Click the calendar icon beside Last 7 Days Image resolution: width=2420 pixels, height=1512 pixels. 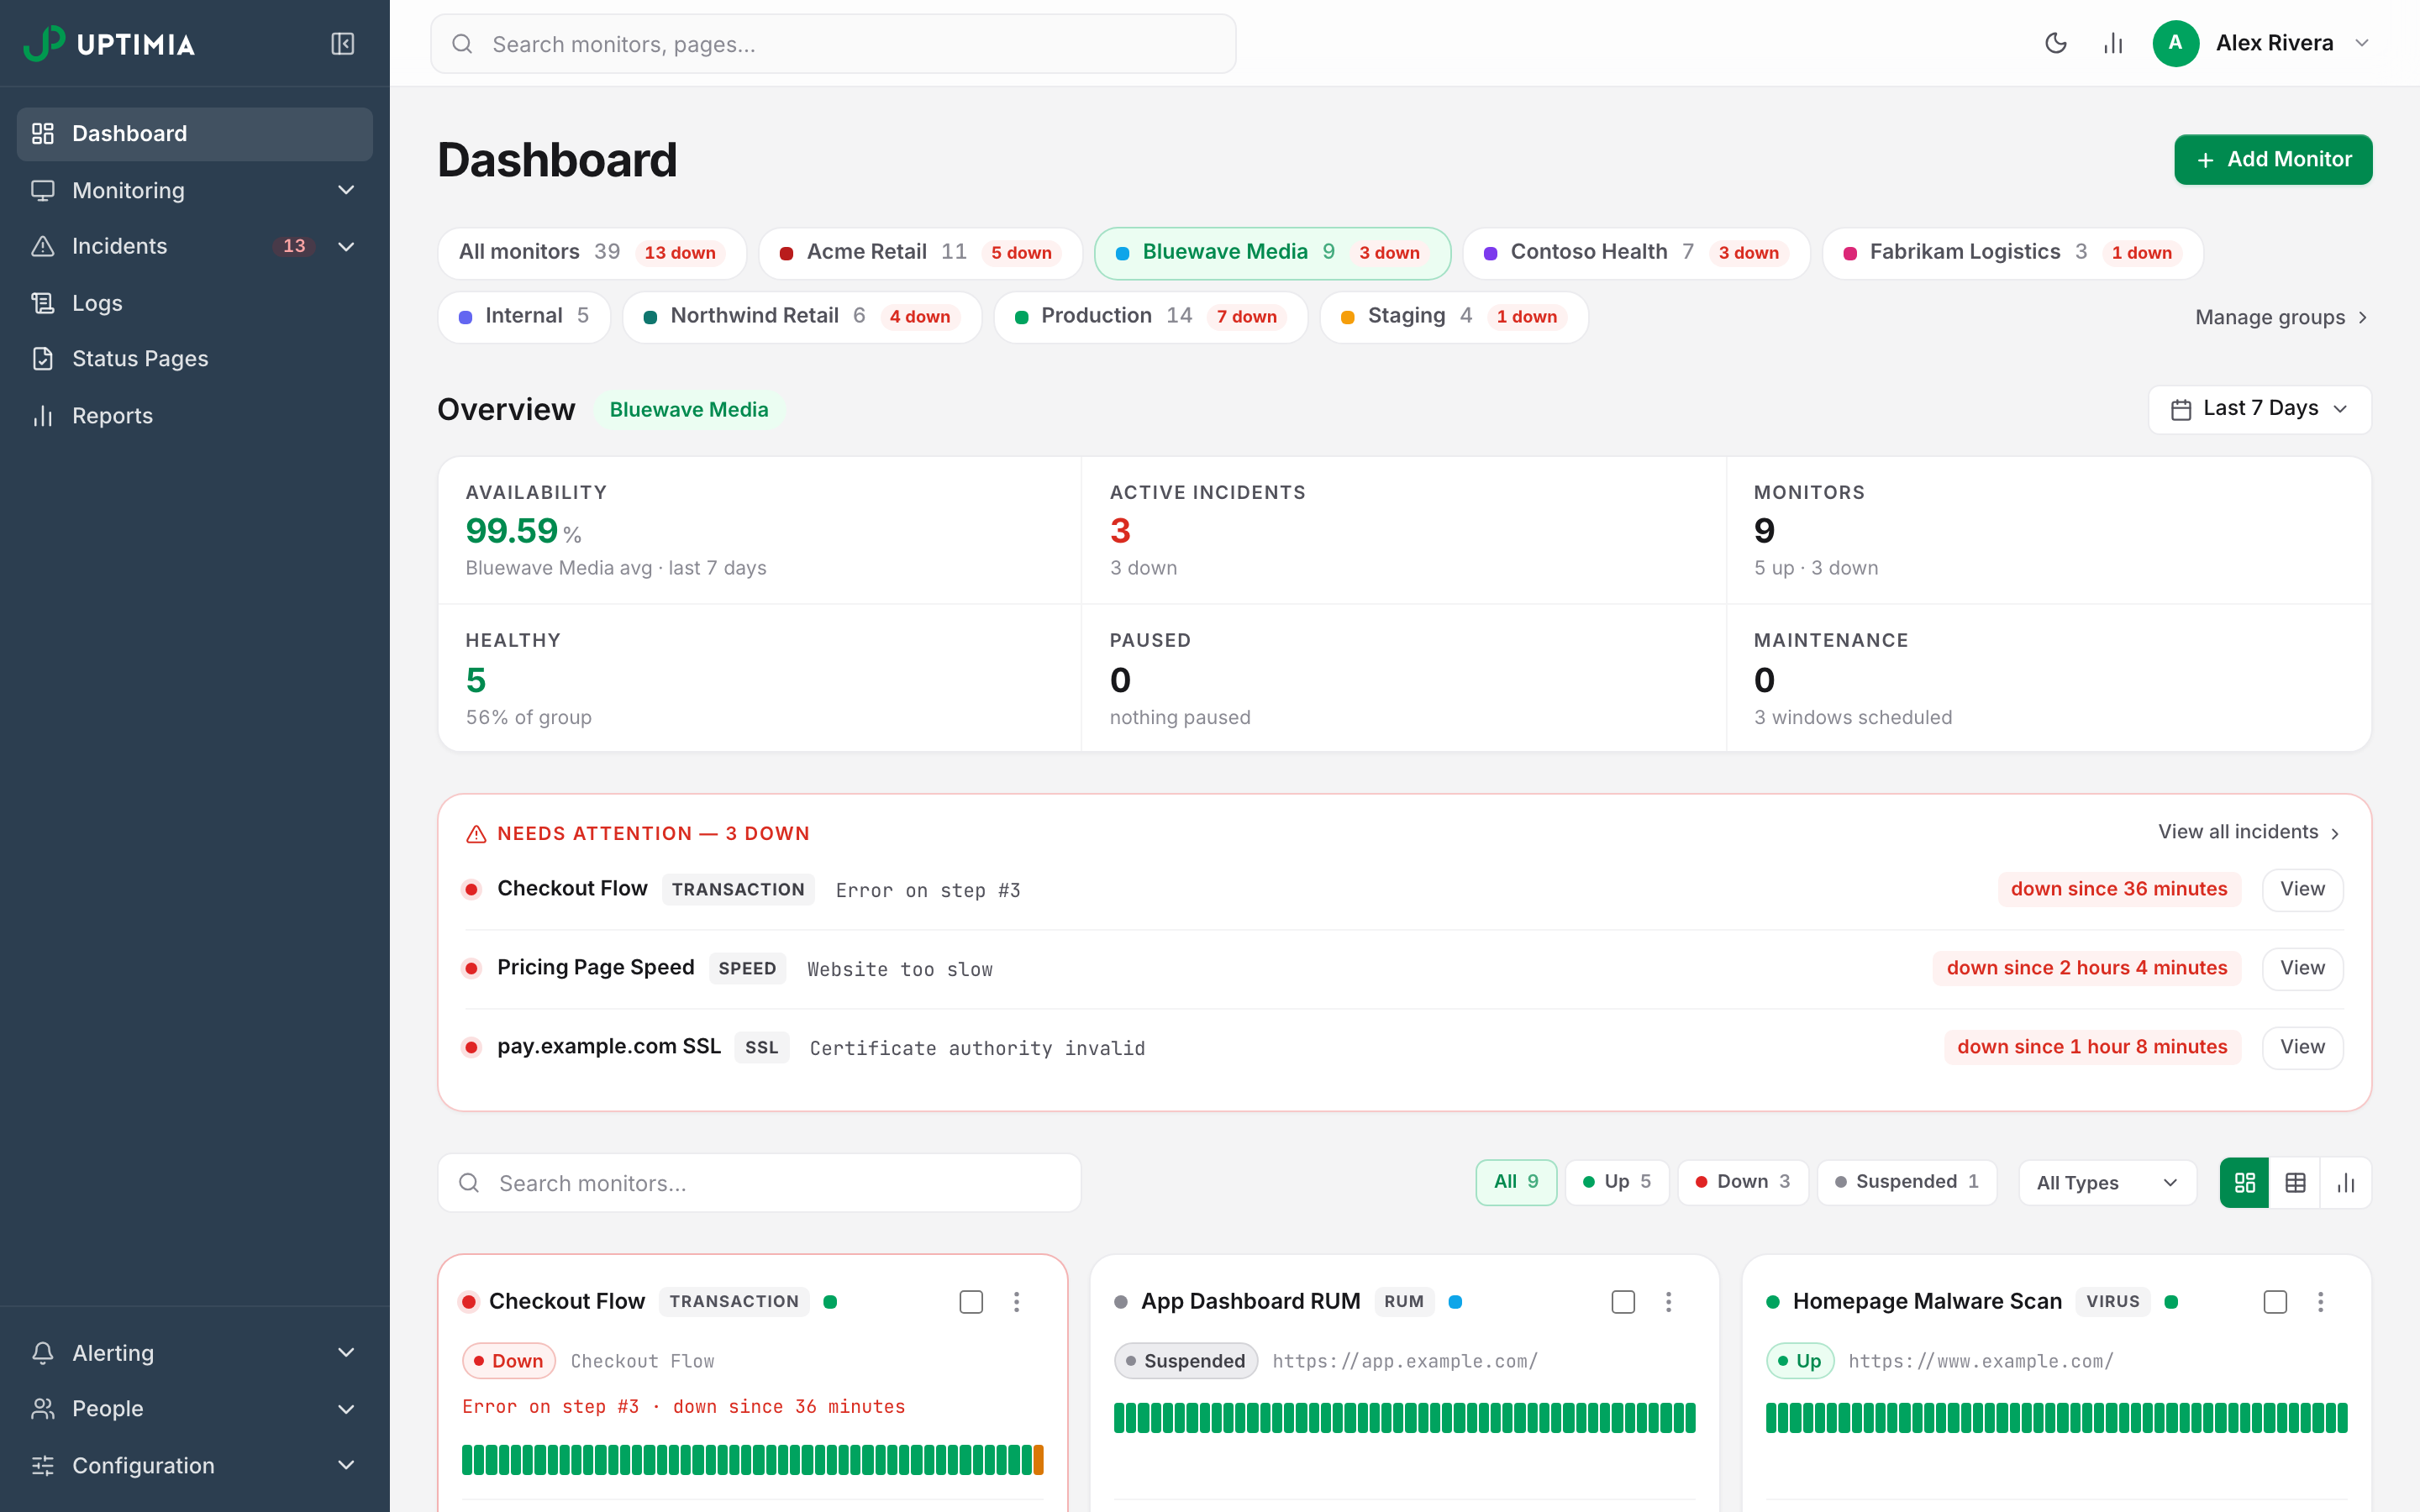[x=2181, y=409]
